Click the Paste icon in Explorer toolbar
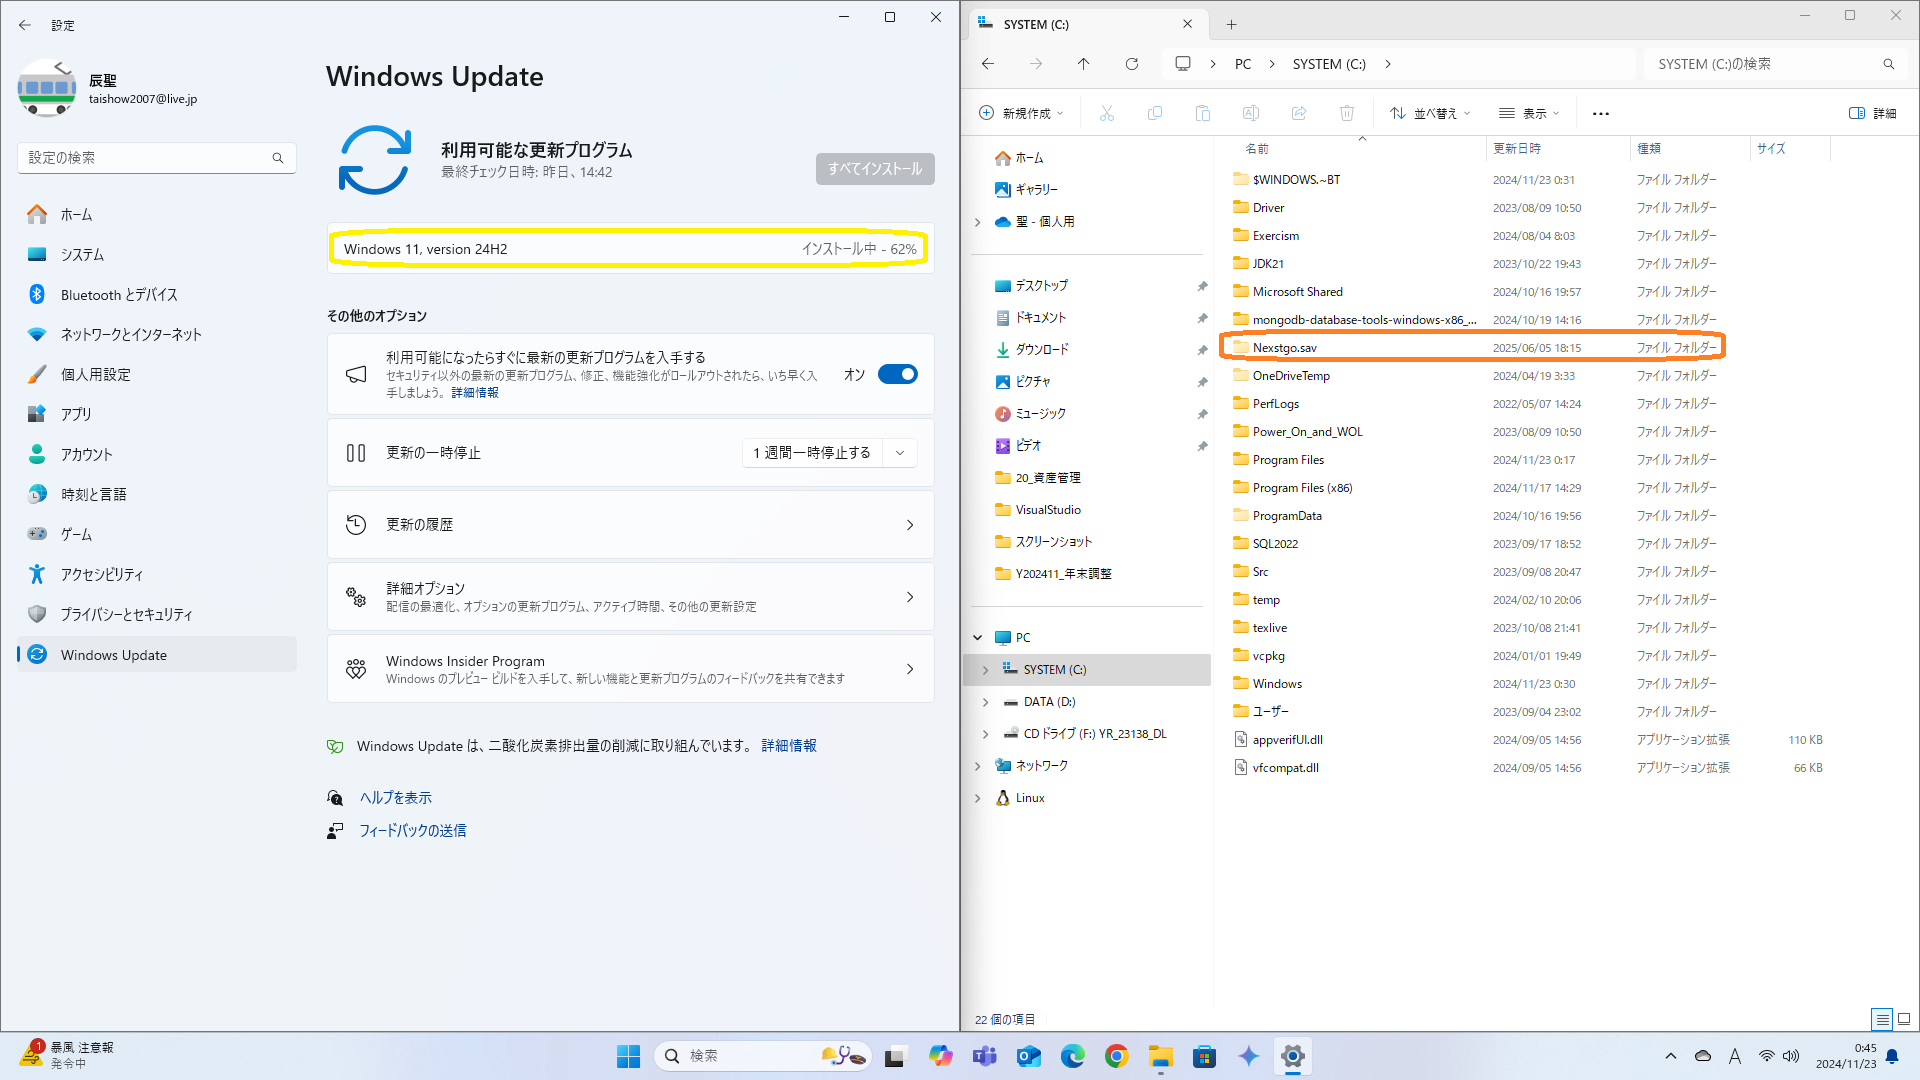This screenshot has height=1080, width=1920. click(1202, 113)
